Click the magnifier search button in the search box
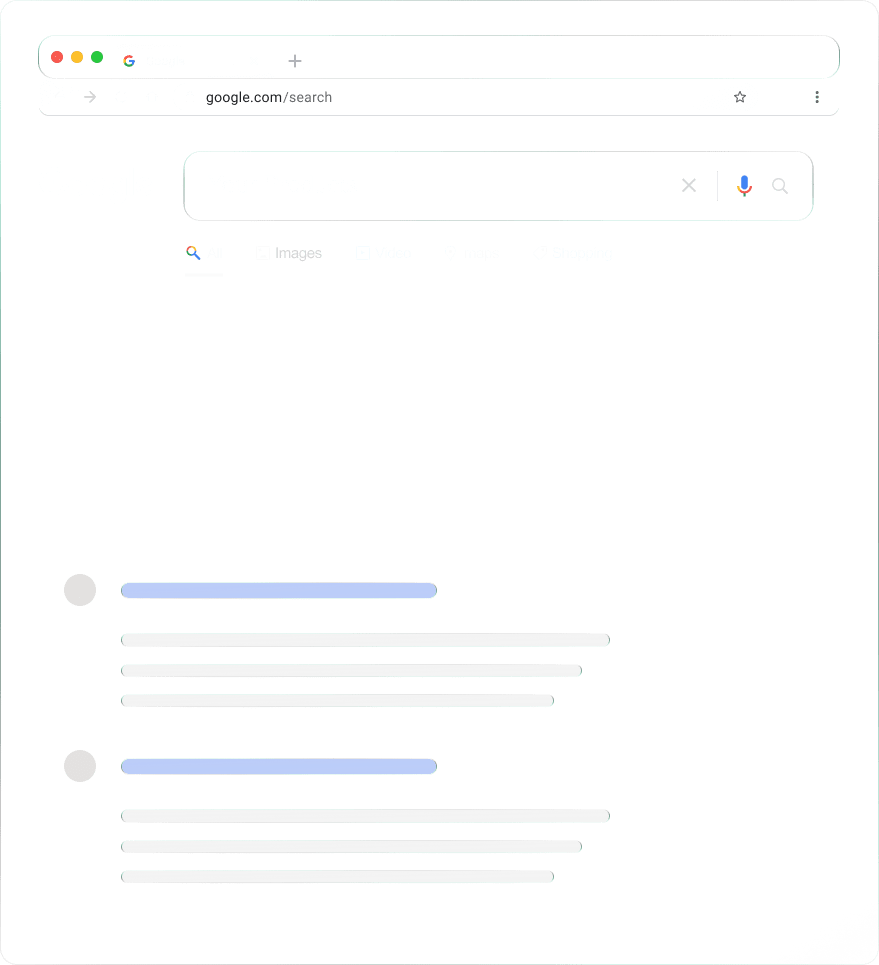This screenshot has width=879, height=965. click(780, 185)
